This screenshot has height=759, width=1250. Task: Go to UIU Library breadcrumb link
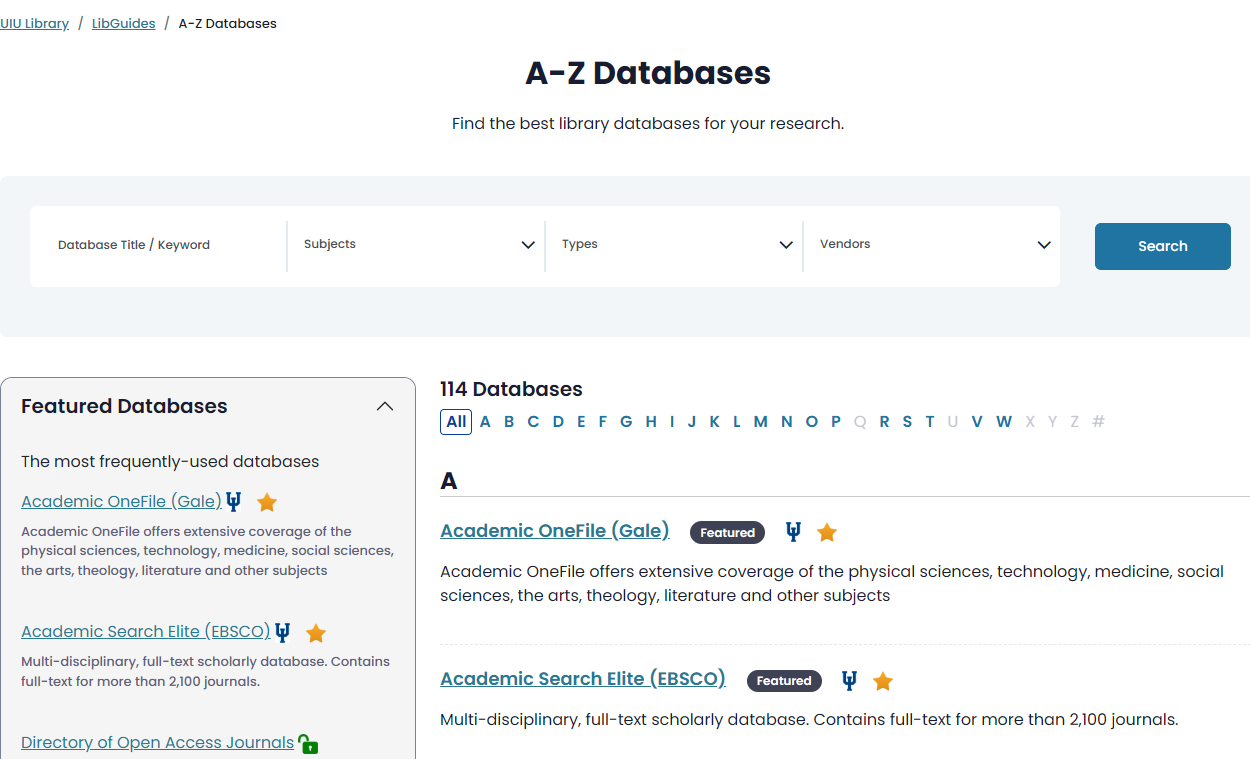pos(34,23)
